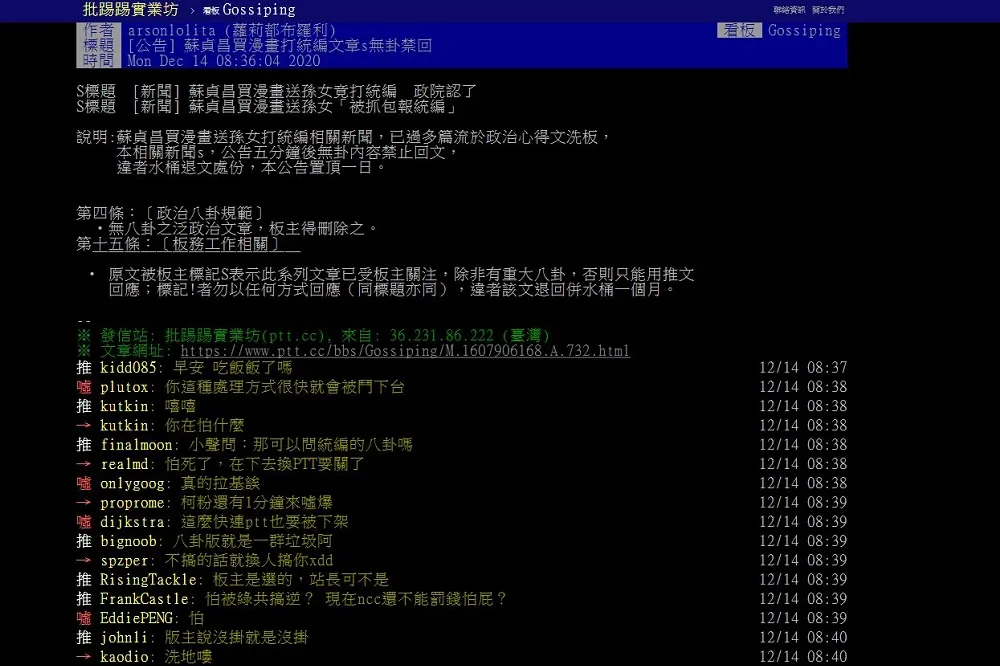Click the 看板 label in article header
Image resolution: width=1000 pixels, height=666 pixels.
click(739, 30)
